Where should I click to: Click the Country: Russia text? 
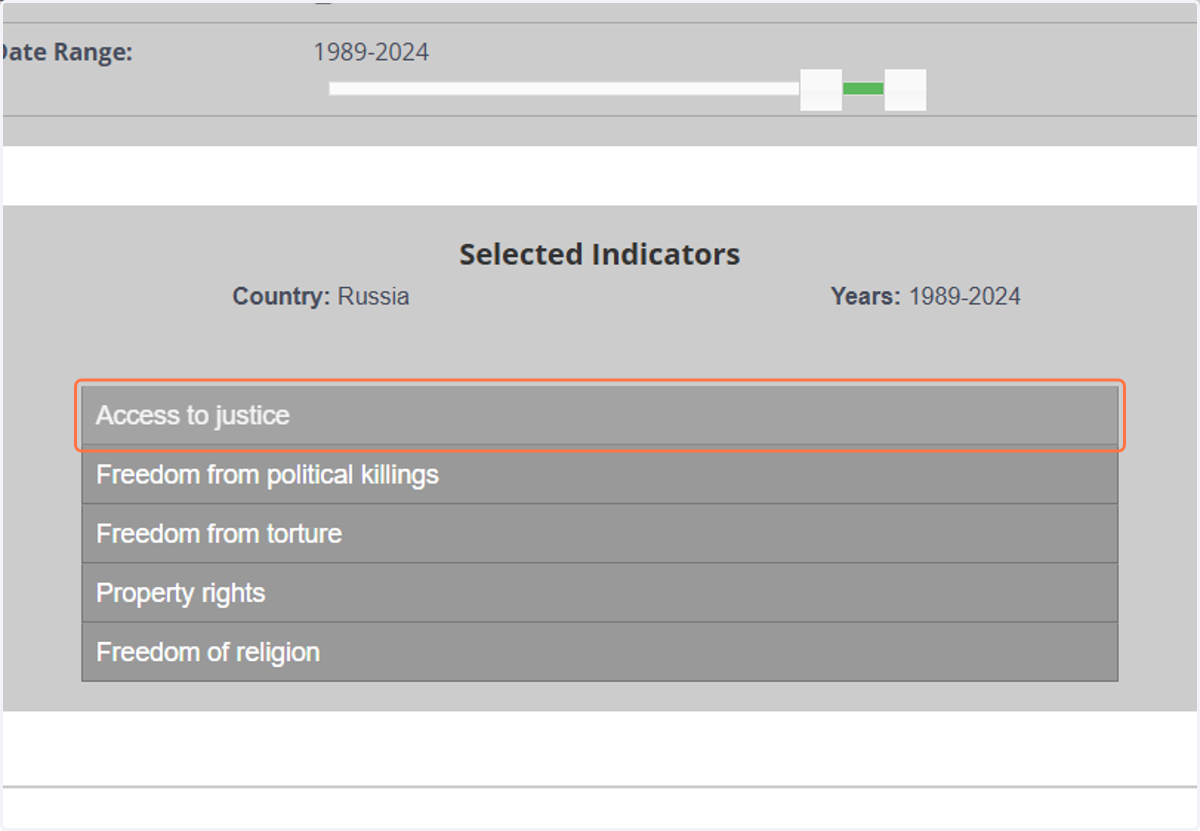pyautogui.click(x=321, y=296)
